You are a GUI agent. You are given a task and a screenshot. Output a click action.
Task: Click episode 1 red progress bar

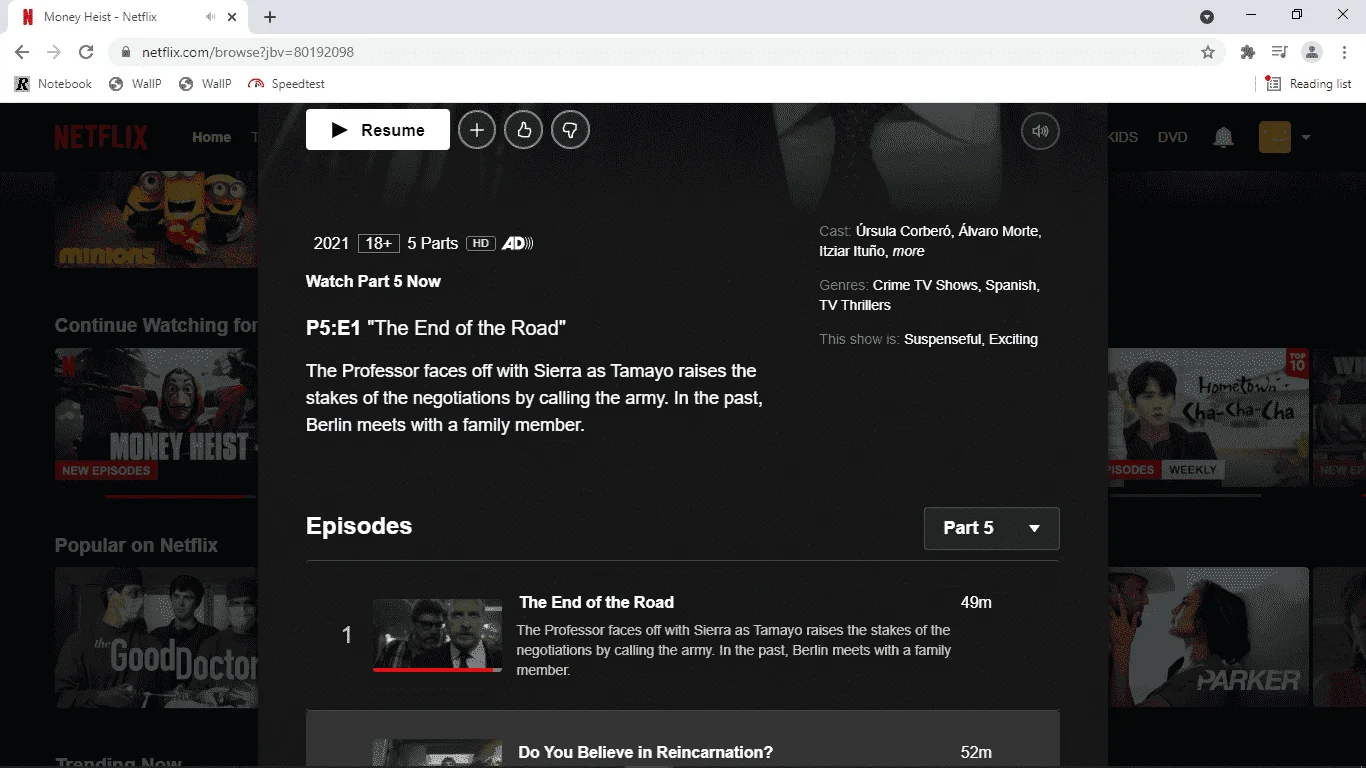[x=438, y=669]
